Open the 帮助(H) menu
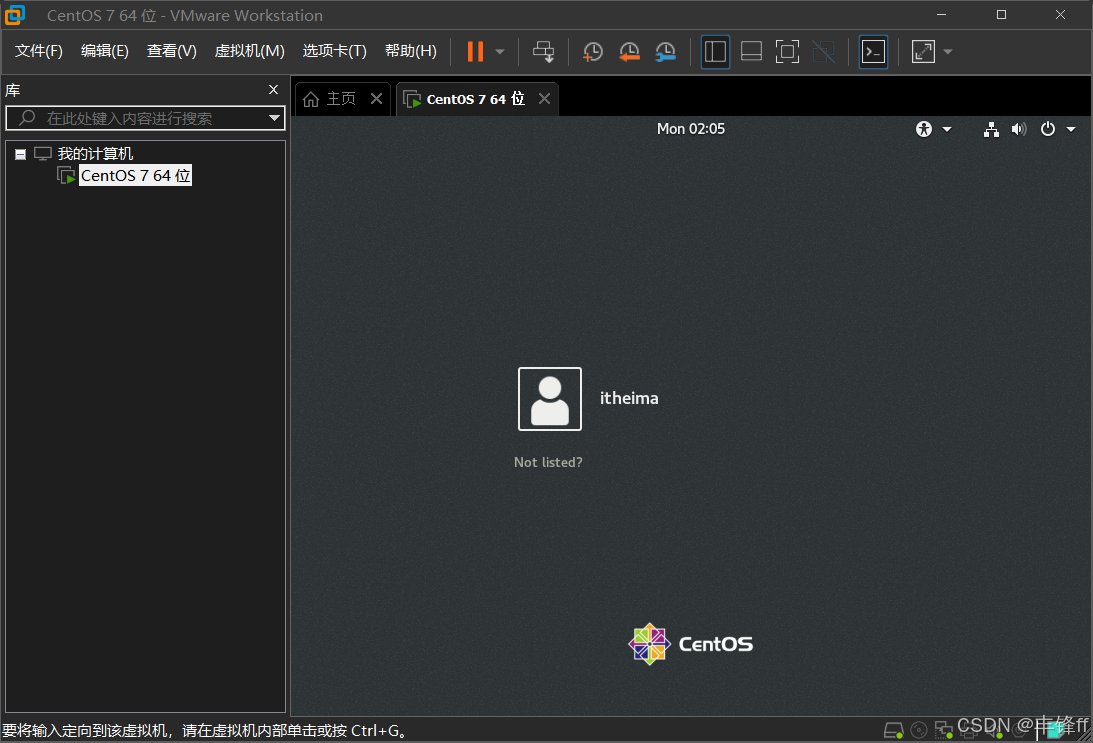The image size is (1093, 743). pos(411,51)
